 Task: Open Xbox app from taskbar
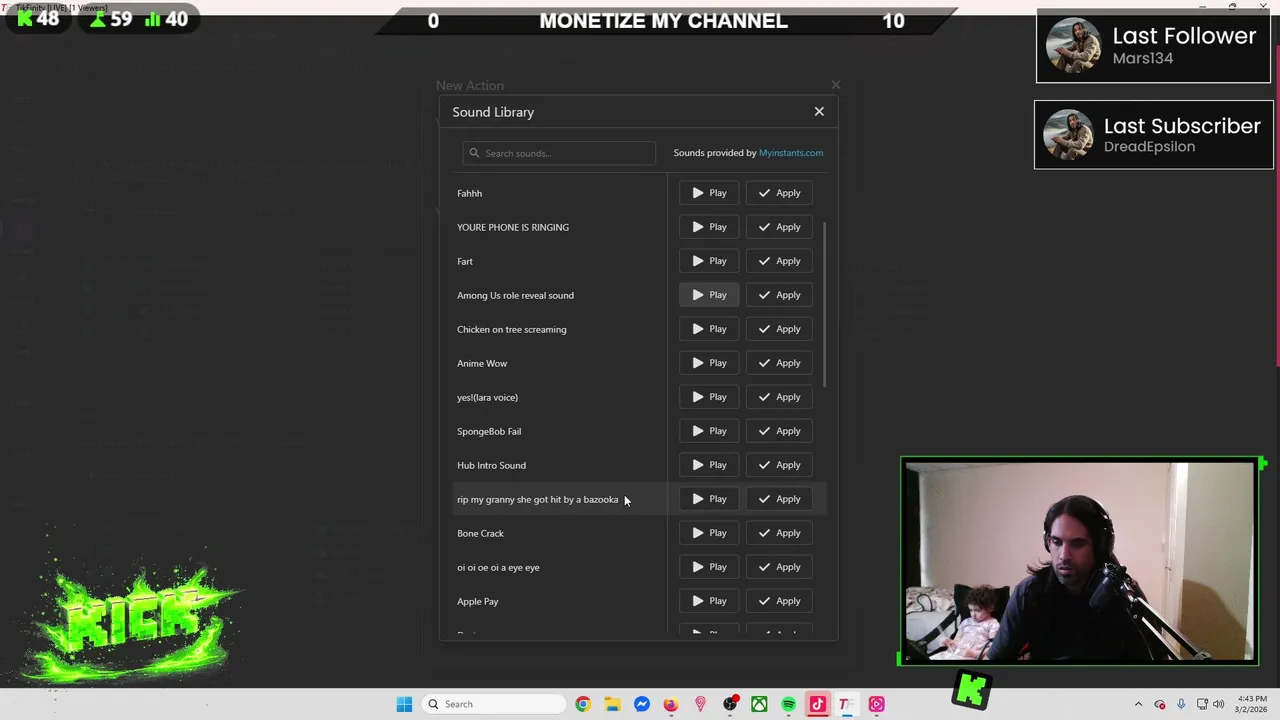(759, 704)
